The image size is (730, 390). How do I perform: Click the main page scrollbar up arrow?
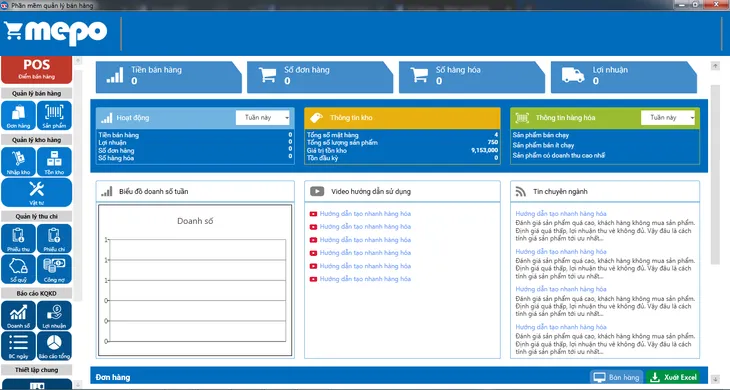pos(716,66)
